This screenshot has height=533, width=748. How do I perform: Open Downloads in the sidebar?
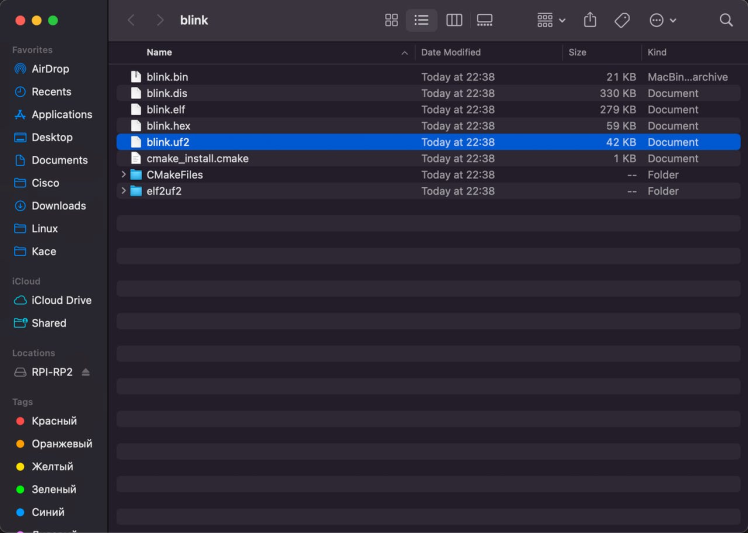point(58,206)
